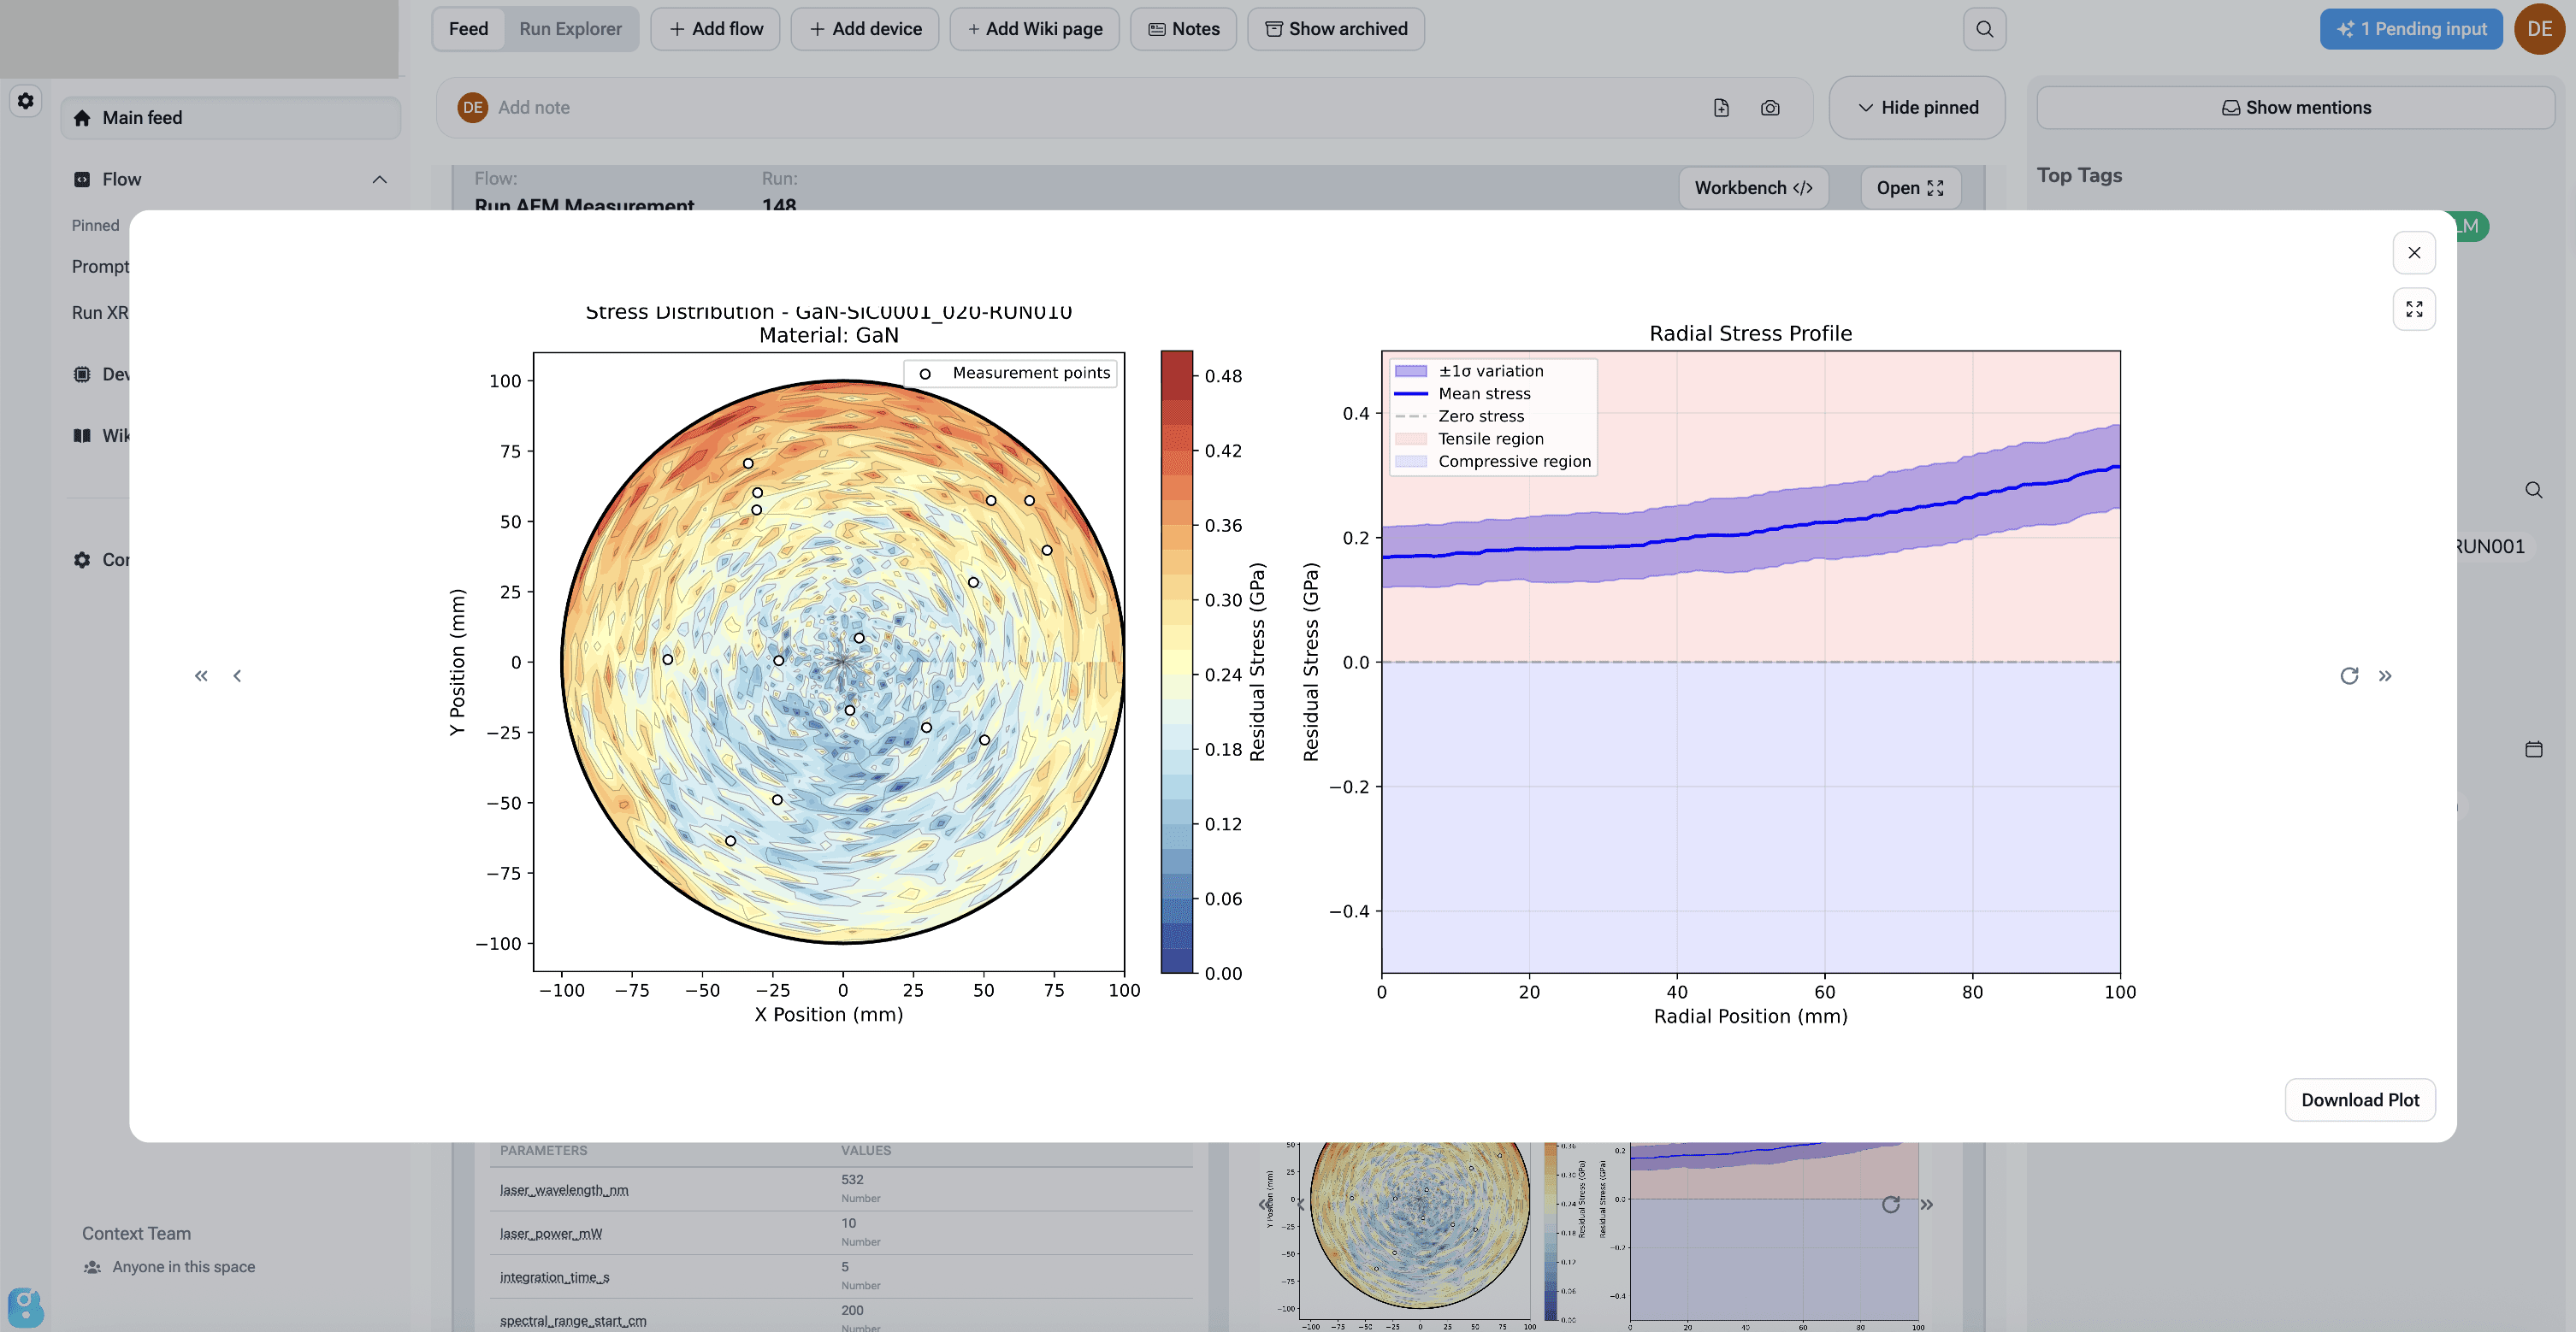Collapse pinned items with Hide pinned
2576x1332 pixels.
(x=1917, y=108)
